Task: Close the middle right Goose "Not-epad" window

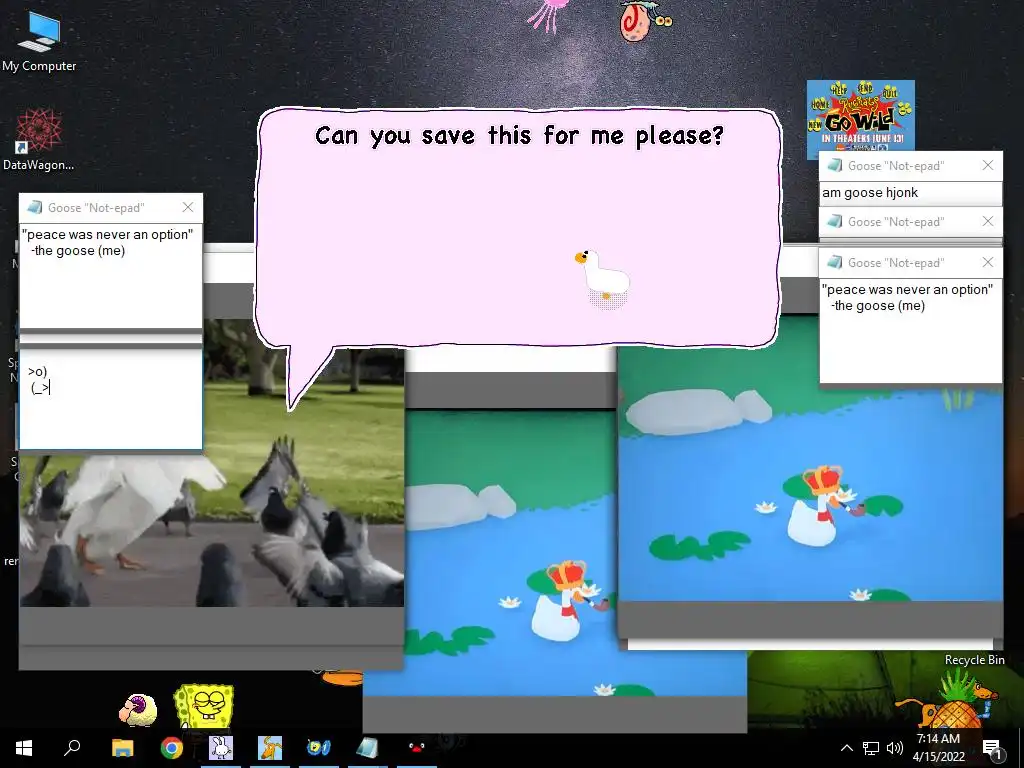Action: click(x=988, y=221)
